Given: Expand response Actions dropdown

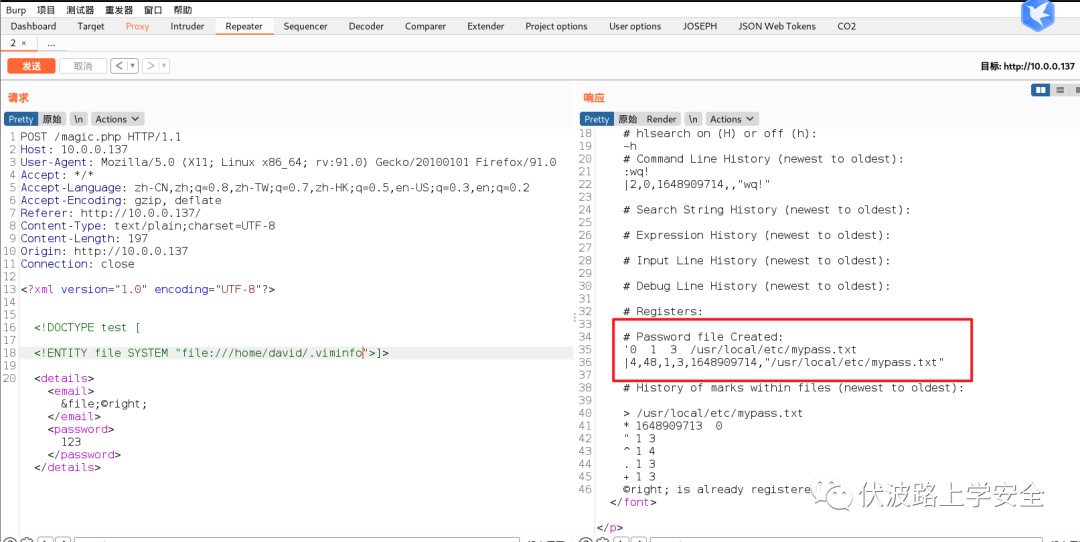Looking at the screenshot, I should click(732, 119).
